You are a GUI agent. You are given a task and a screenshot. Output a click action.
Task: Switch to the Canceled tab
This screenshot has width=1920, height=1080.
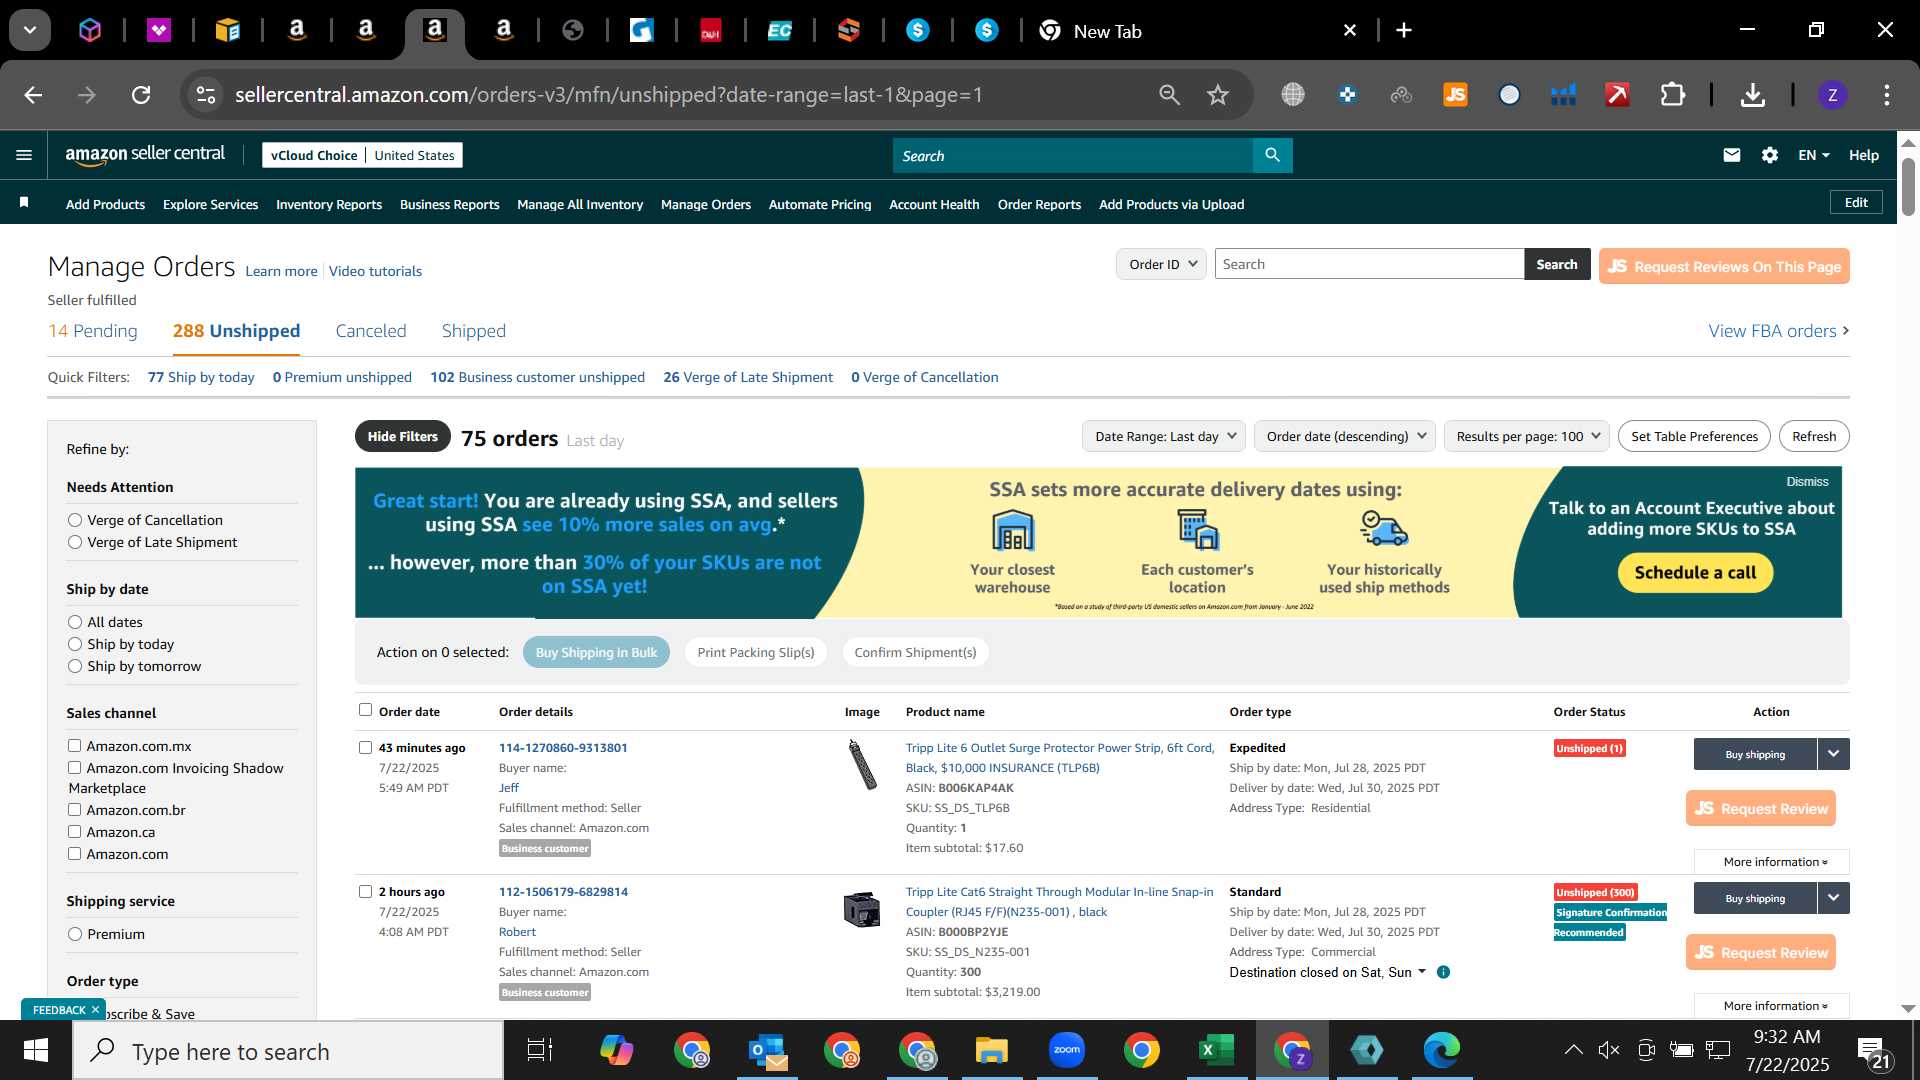(371, 331)
